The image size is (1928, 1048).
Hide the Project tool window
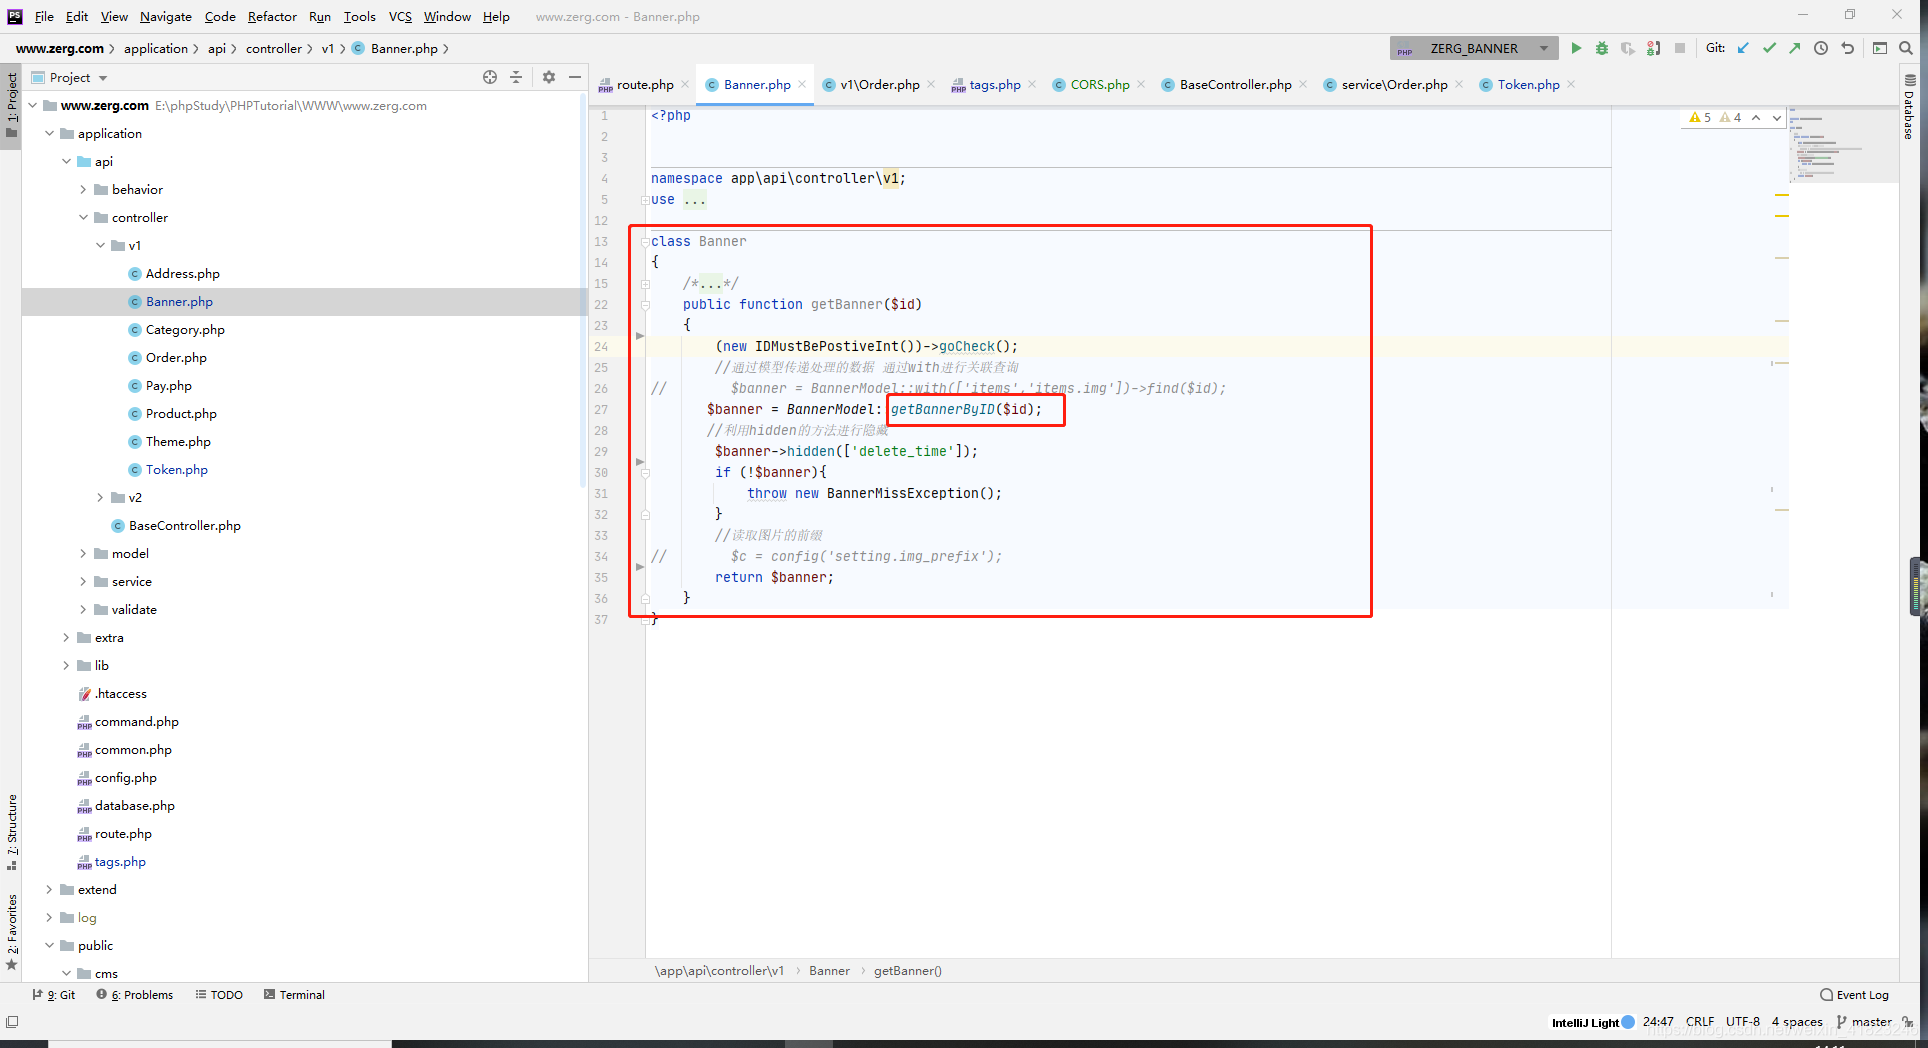pyautogui.click(x=575, y=77)
